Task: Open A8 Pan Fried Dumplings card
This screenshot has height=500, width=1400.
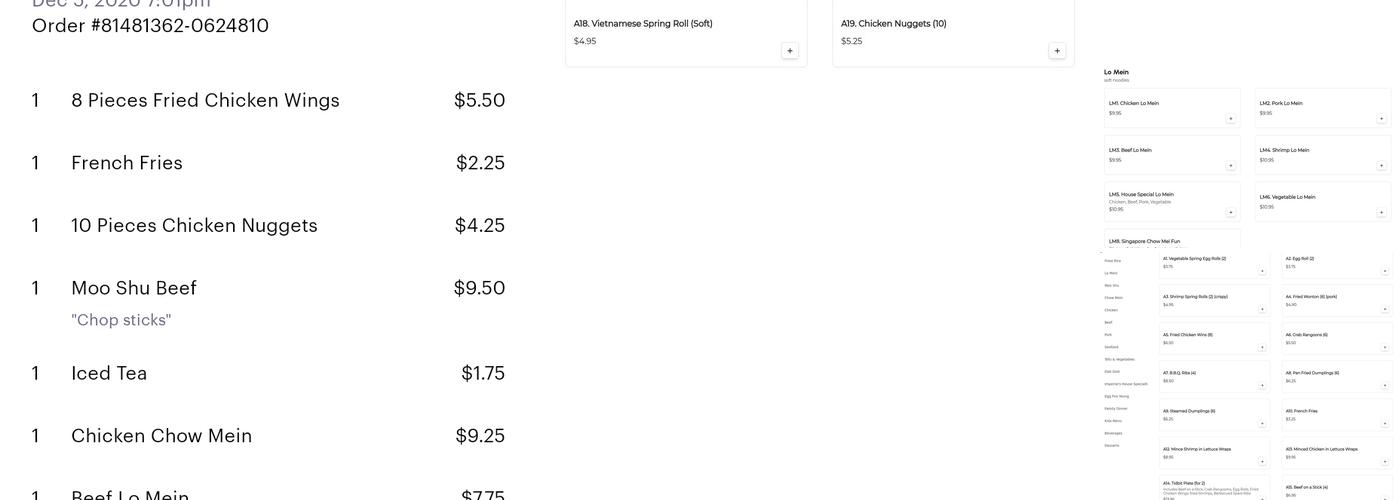Action: (x=1337, y=376)
